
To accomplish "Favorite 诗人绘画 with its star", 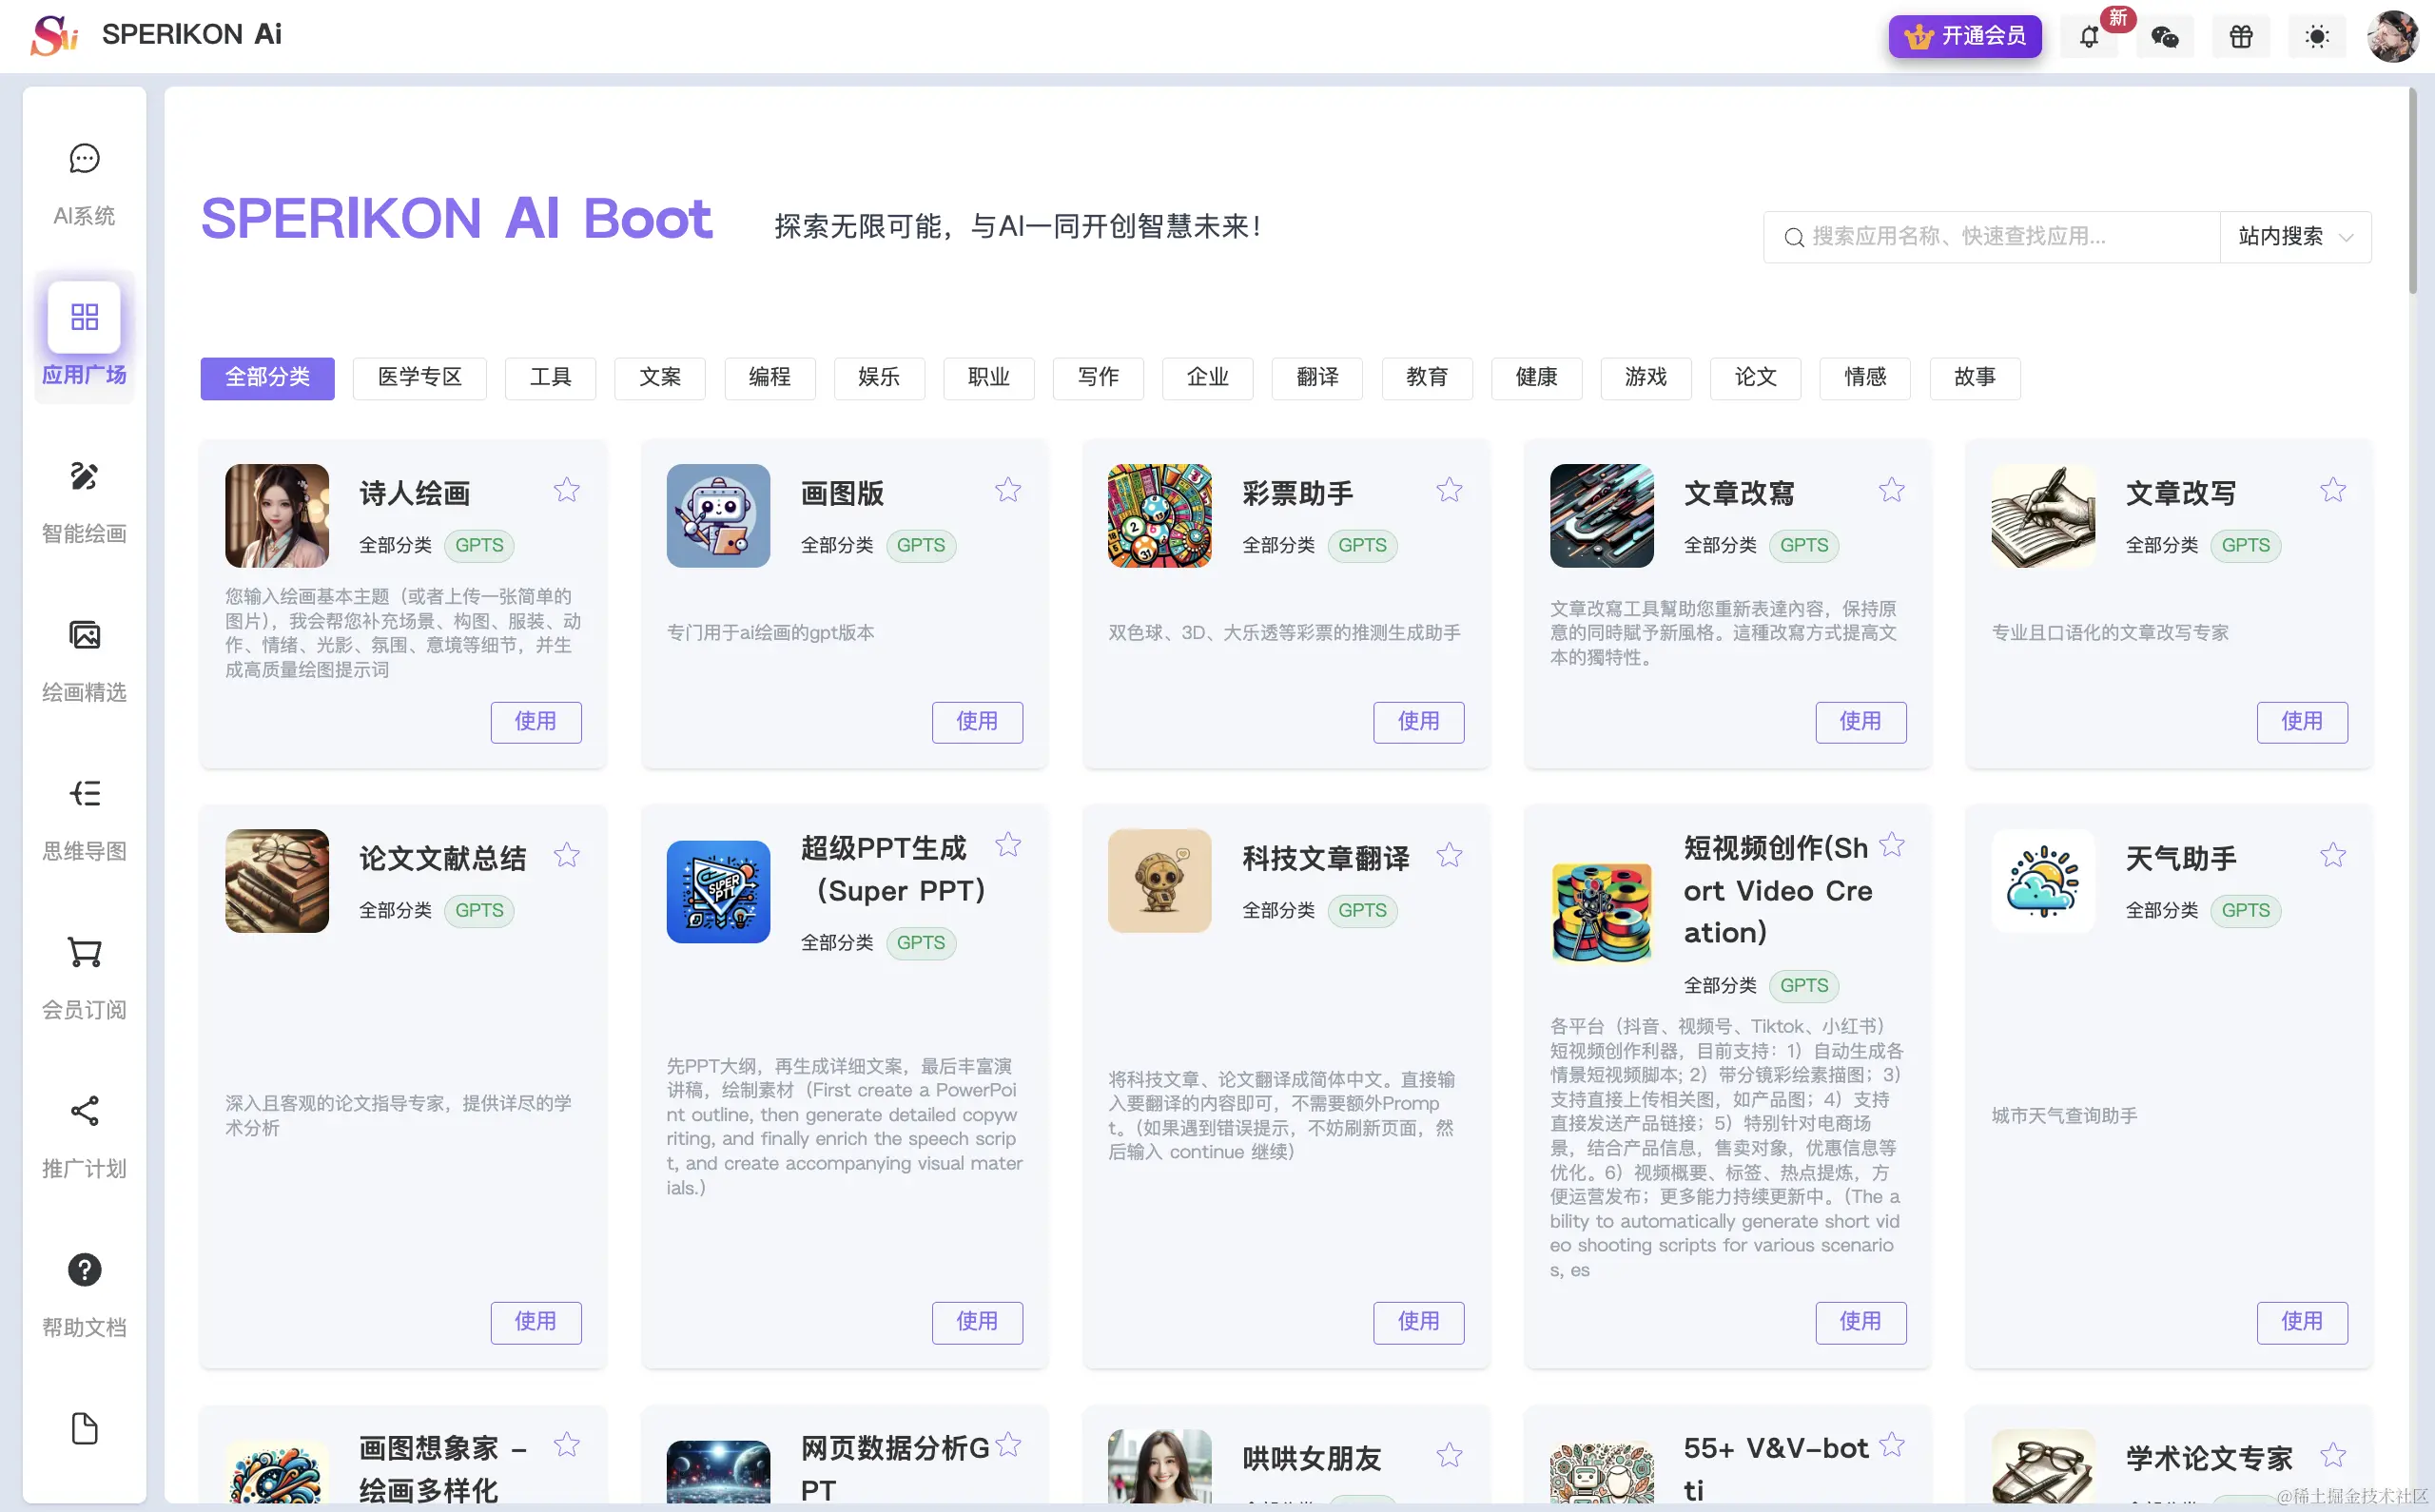I will (x=567, y=490).
